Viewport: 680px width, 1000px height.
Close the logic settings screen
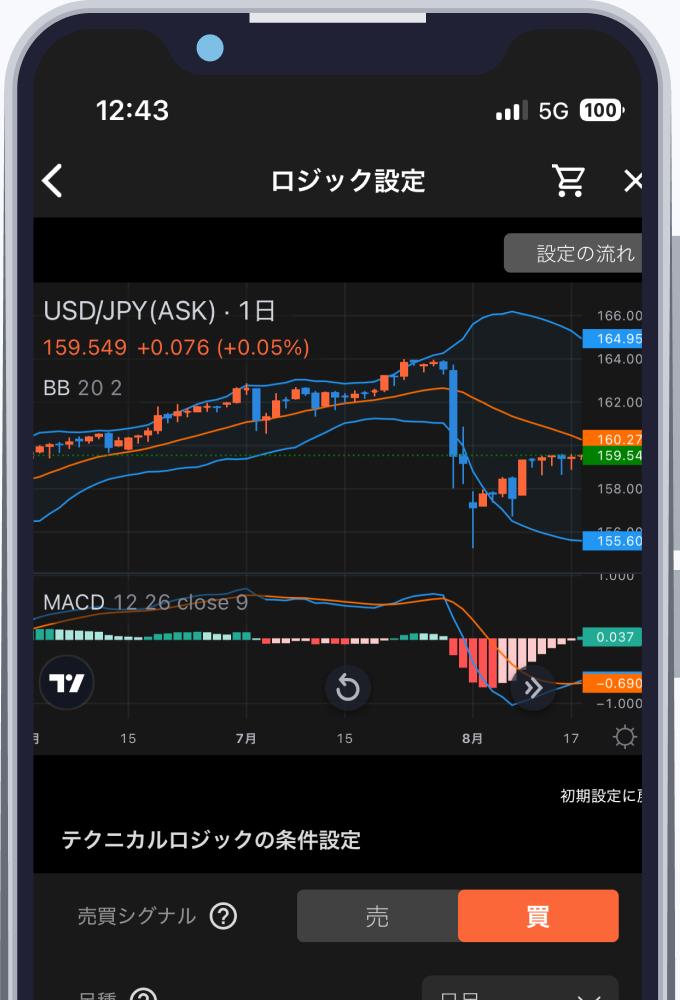coord(633,181)
